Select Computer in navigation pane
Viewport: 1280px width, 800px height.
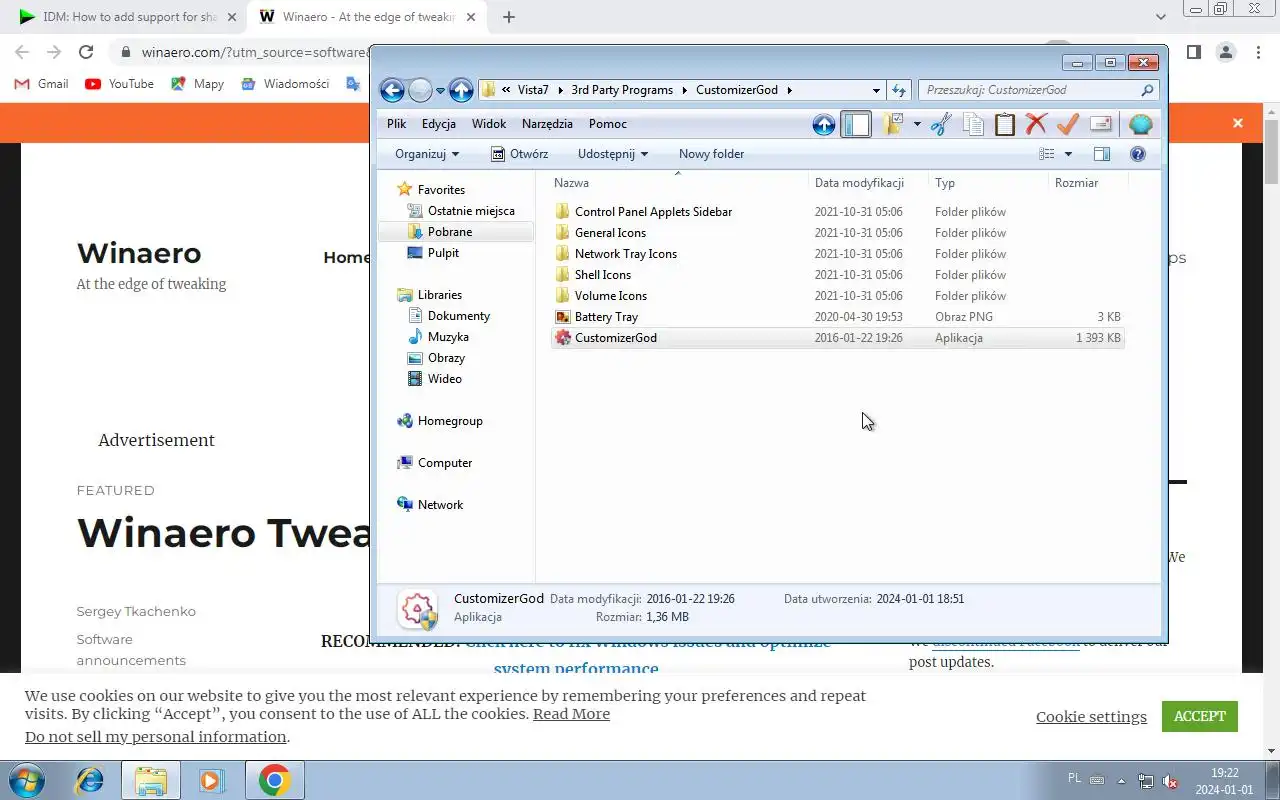pyautogui.click(x=445, y=463)
